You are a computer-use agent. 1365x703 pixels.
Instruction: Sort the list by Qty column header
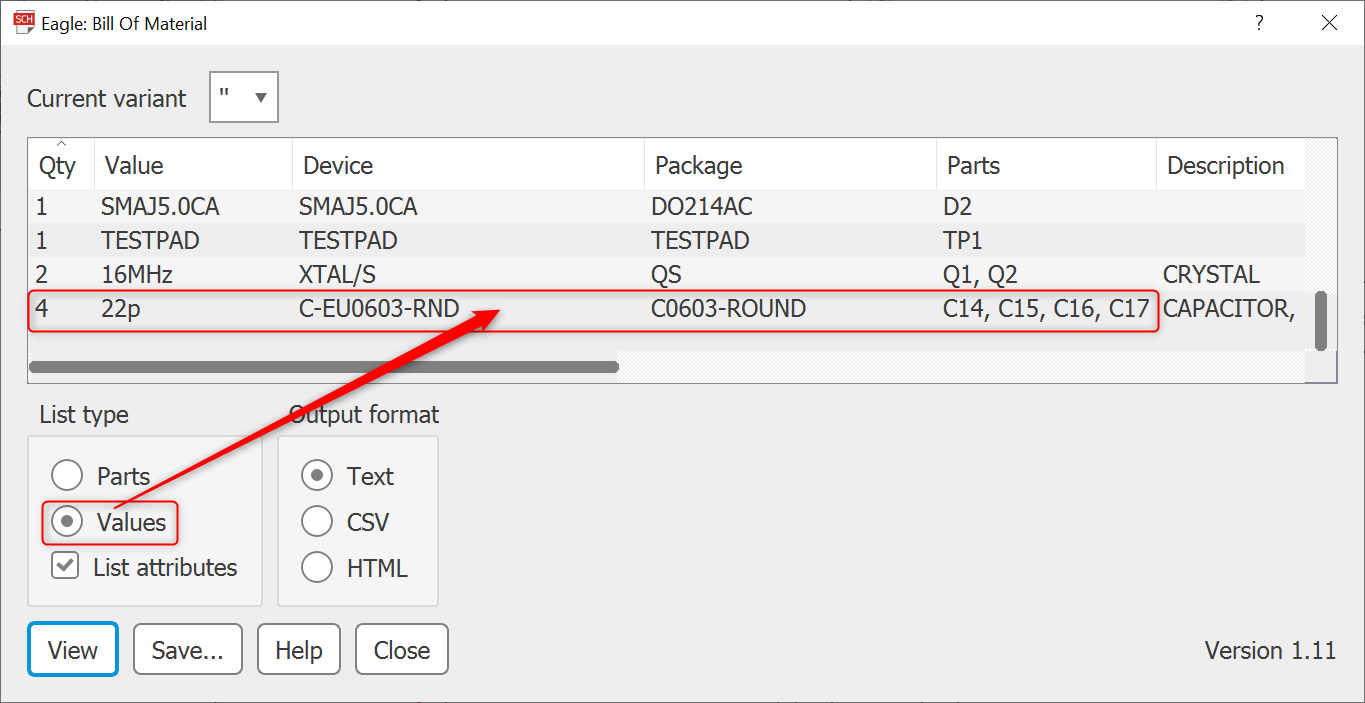click(x=58, y=166)
